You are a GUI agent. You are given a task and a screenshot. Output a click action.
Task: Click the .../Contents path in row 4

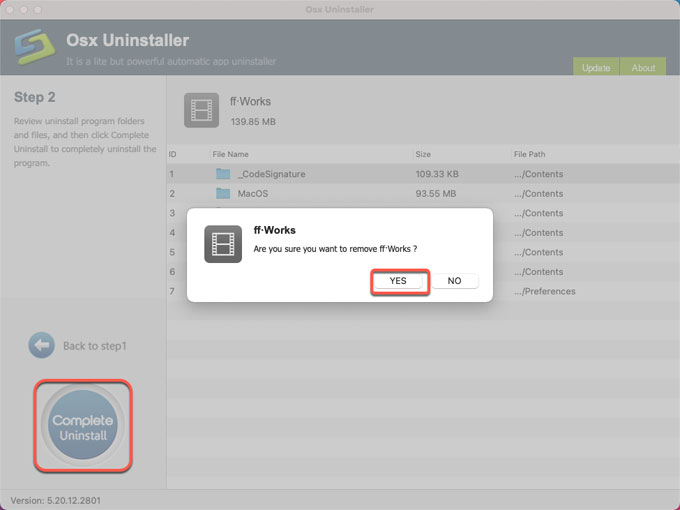pyautogui.click(x=539, y=232)
